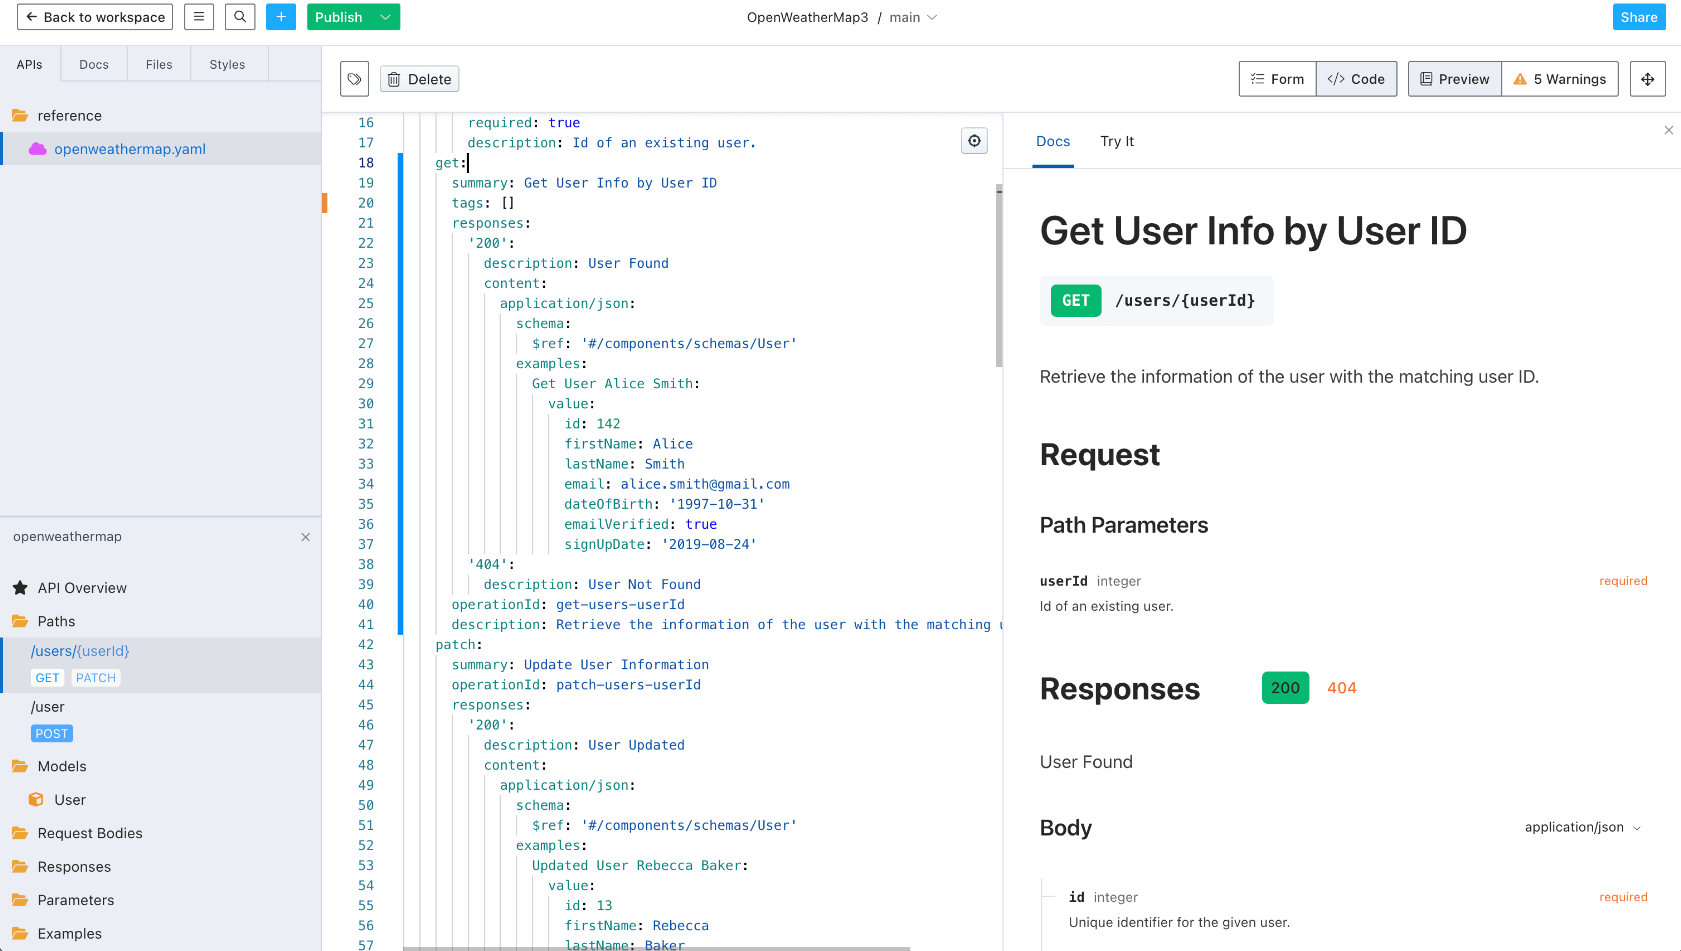Open the hamburger menu icon
1681x951 pixels.
click(x=199, y=17)
